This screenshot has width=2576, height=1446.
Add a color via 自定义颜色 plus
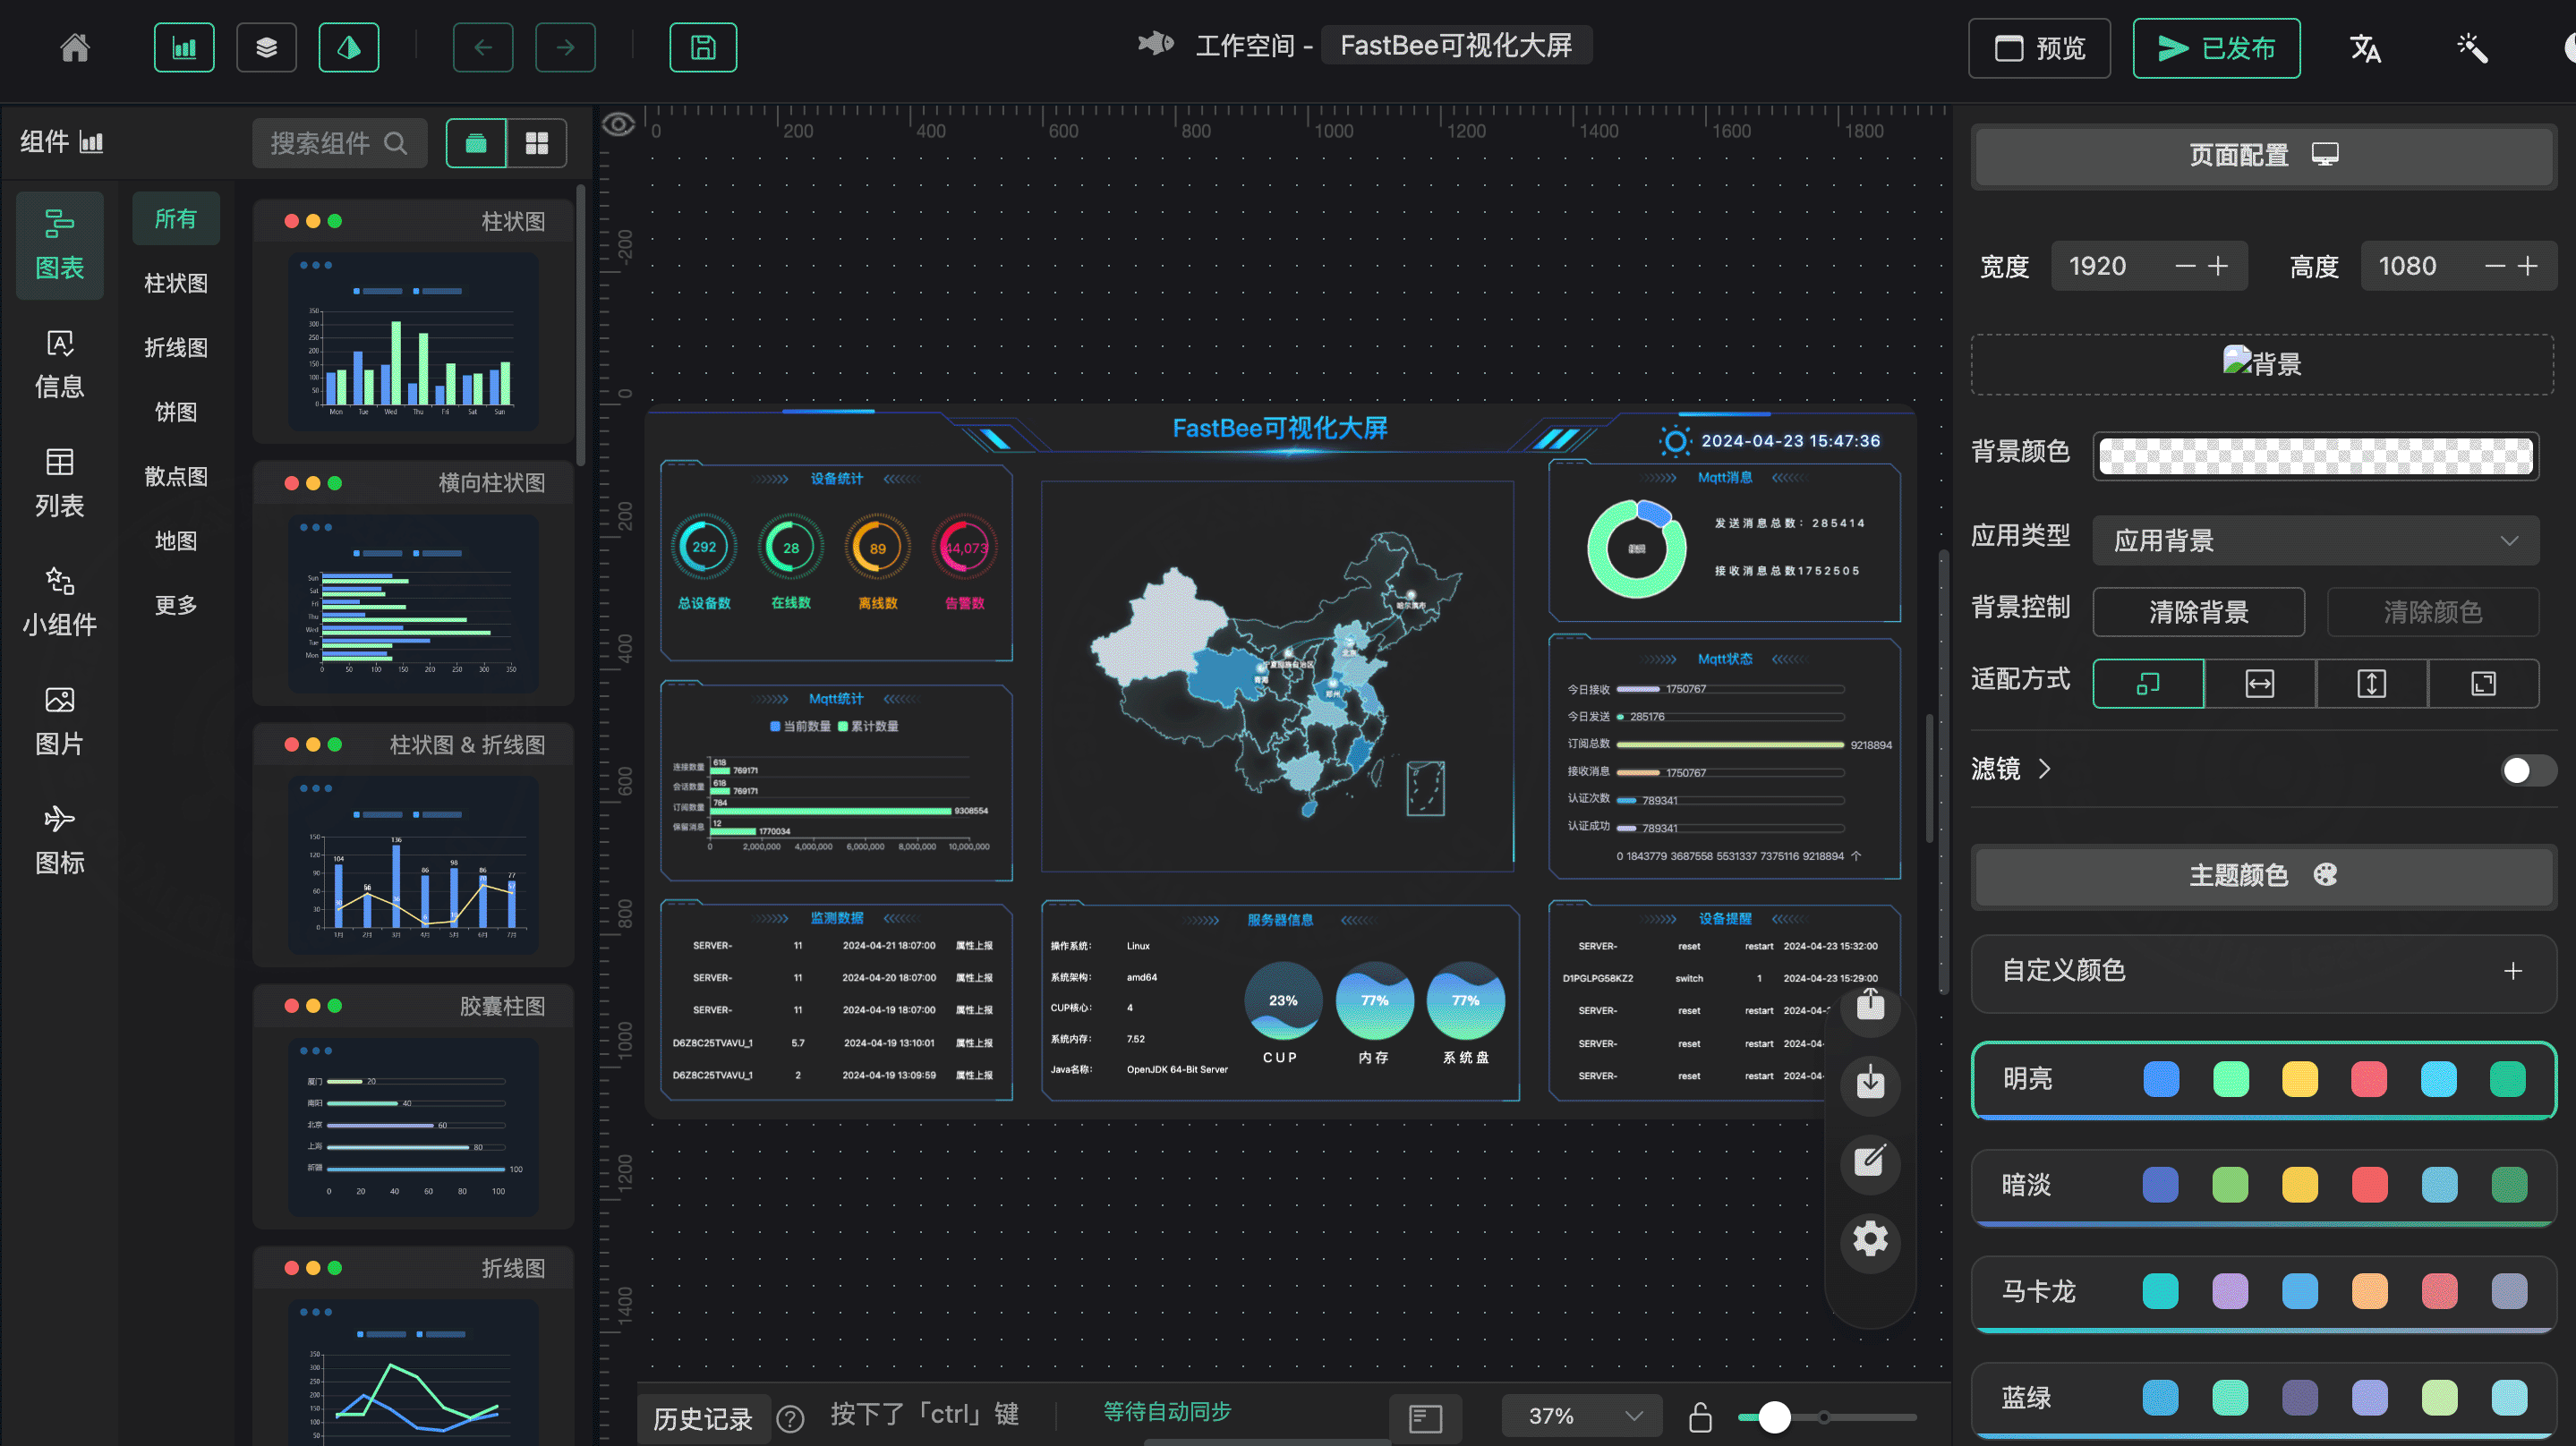2513,971
